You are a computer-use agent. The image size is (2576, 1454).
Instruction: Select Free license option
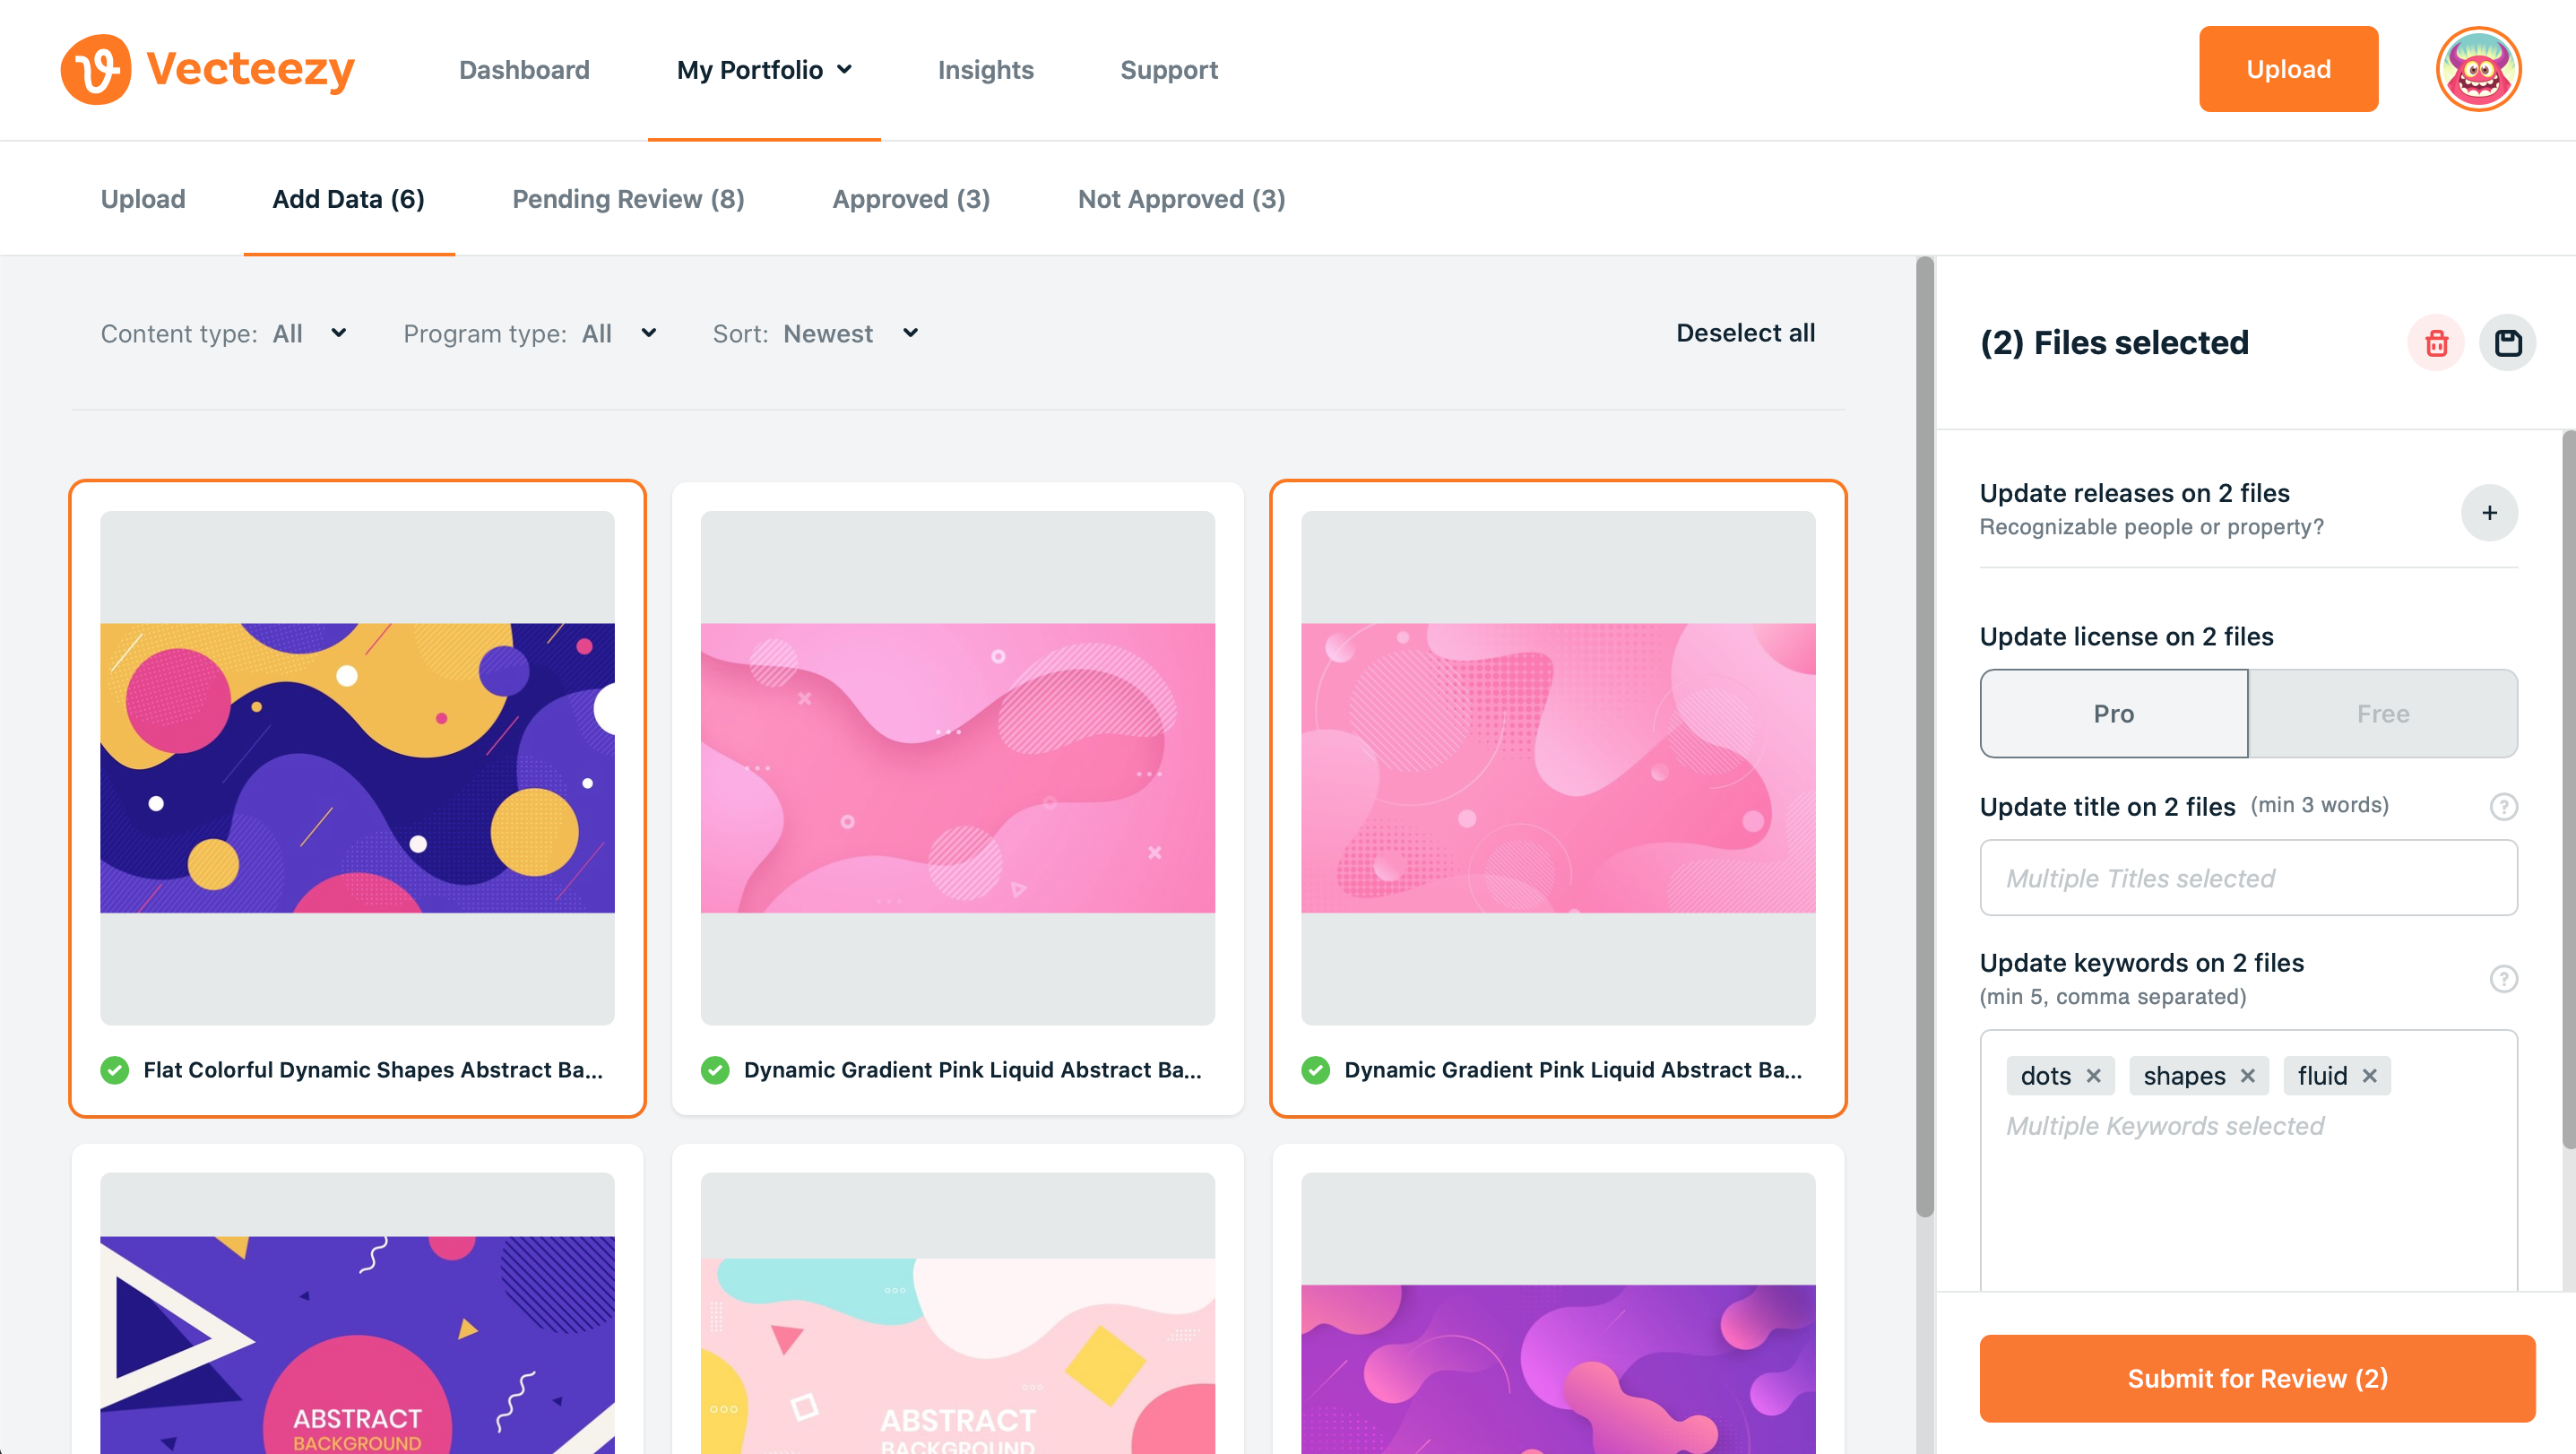click(x=2383, y=713)
